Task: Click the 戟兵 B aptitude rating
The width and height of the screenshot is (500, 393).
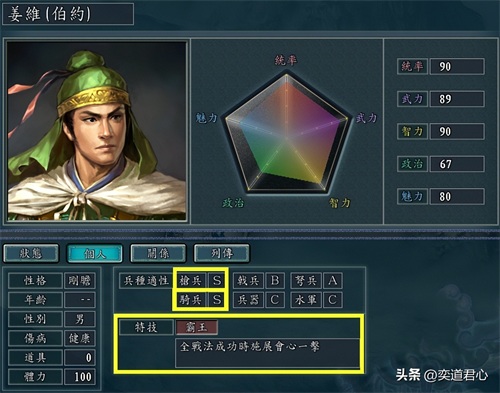Action: pos(275,281)
